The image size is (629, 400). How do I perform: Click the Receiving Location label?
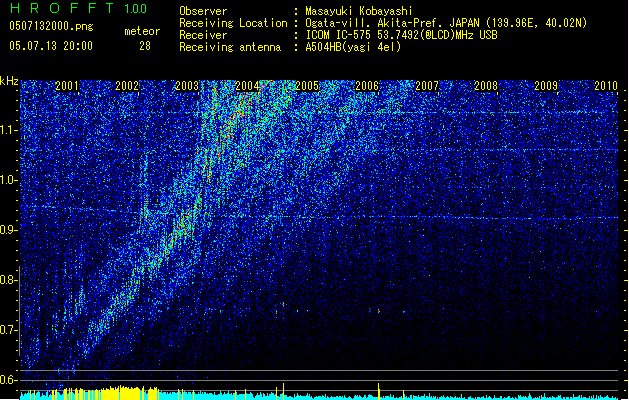click(x=233, y=23)
